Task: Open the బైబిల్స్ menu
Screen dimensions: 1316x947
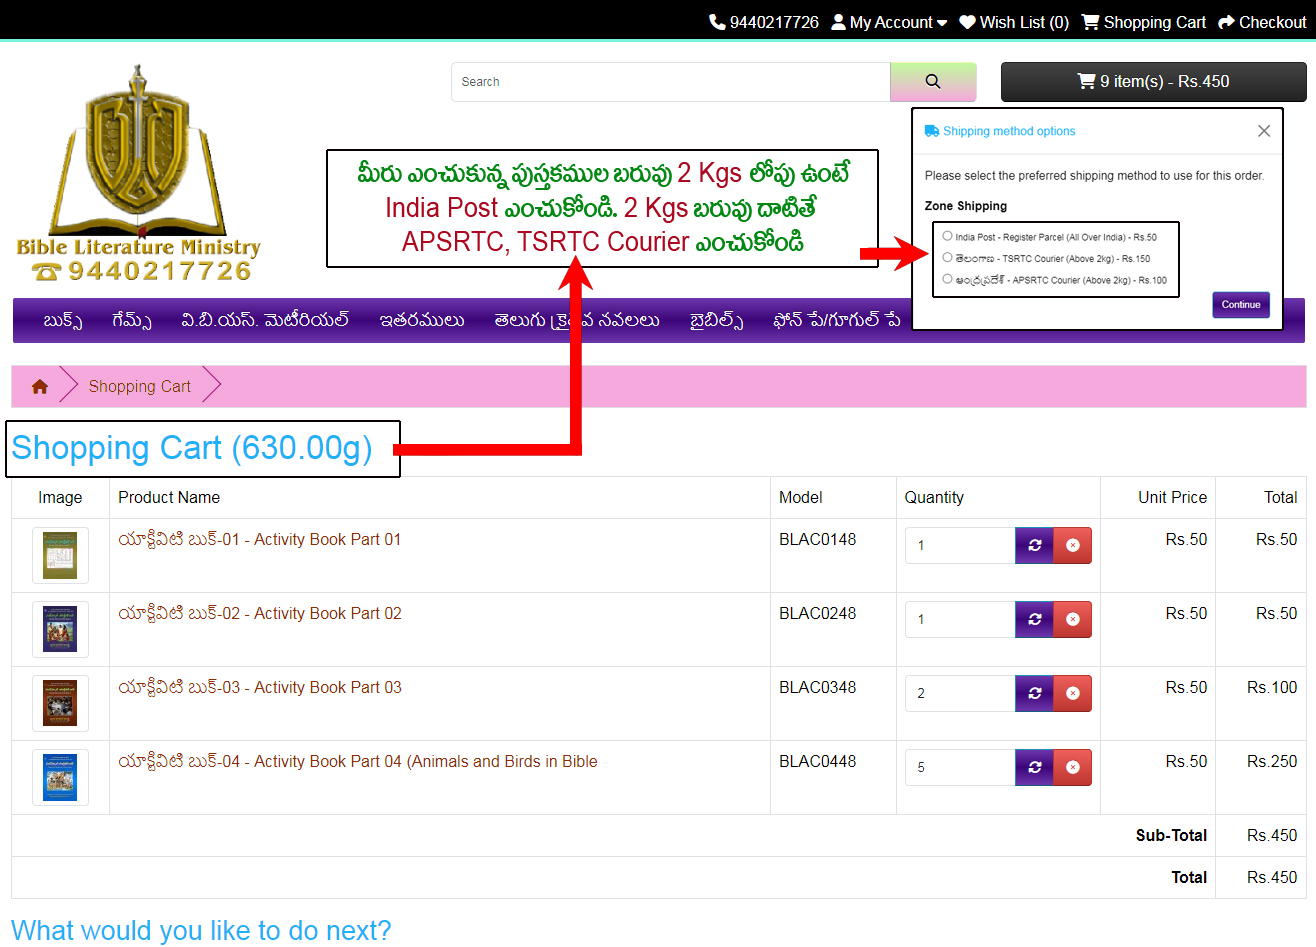Action: (716, 320)
